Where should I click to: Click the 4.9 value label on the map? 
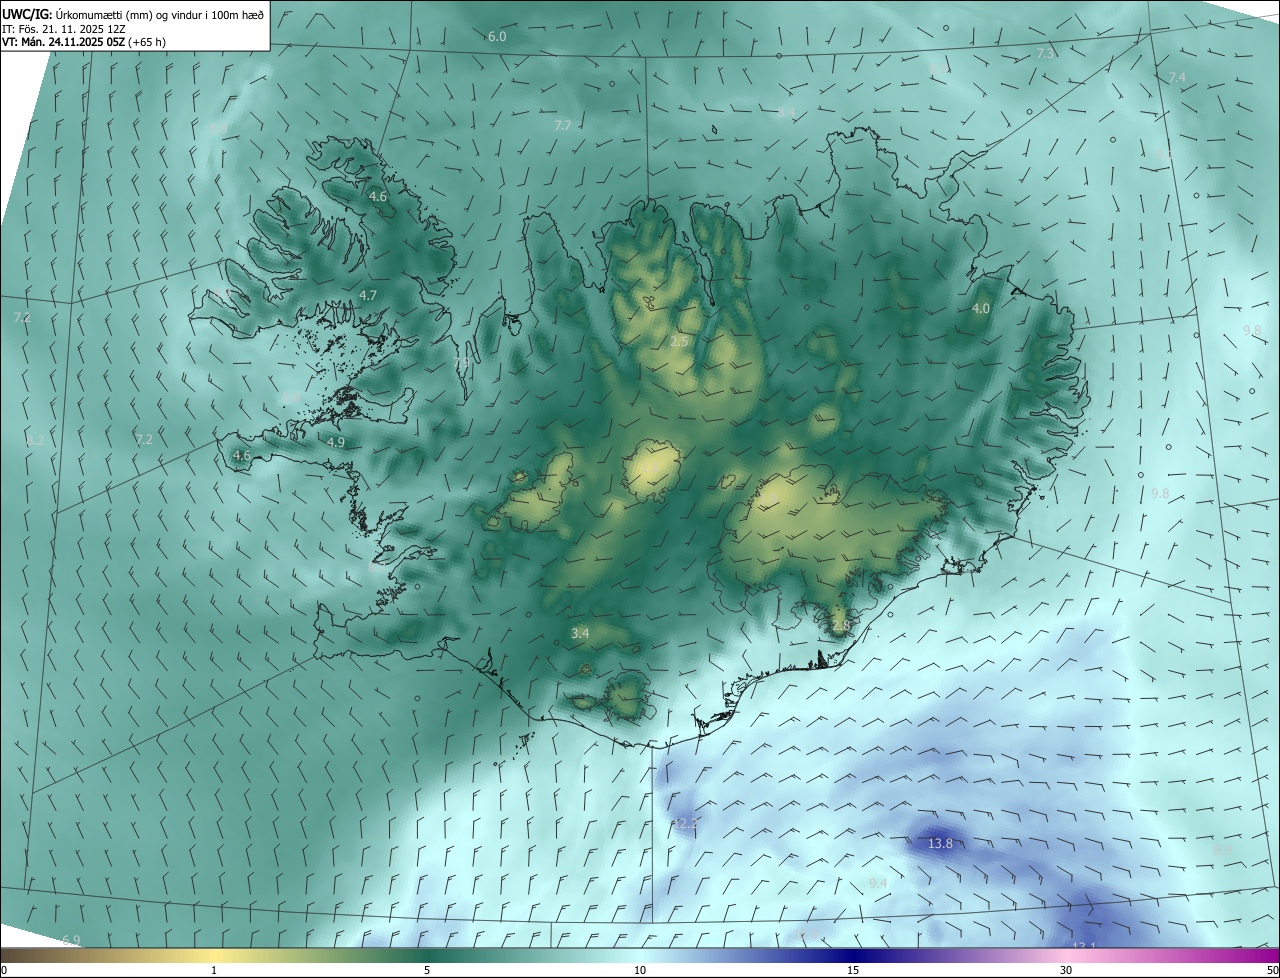pos(336,442)
